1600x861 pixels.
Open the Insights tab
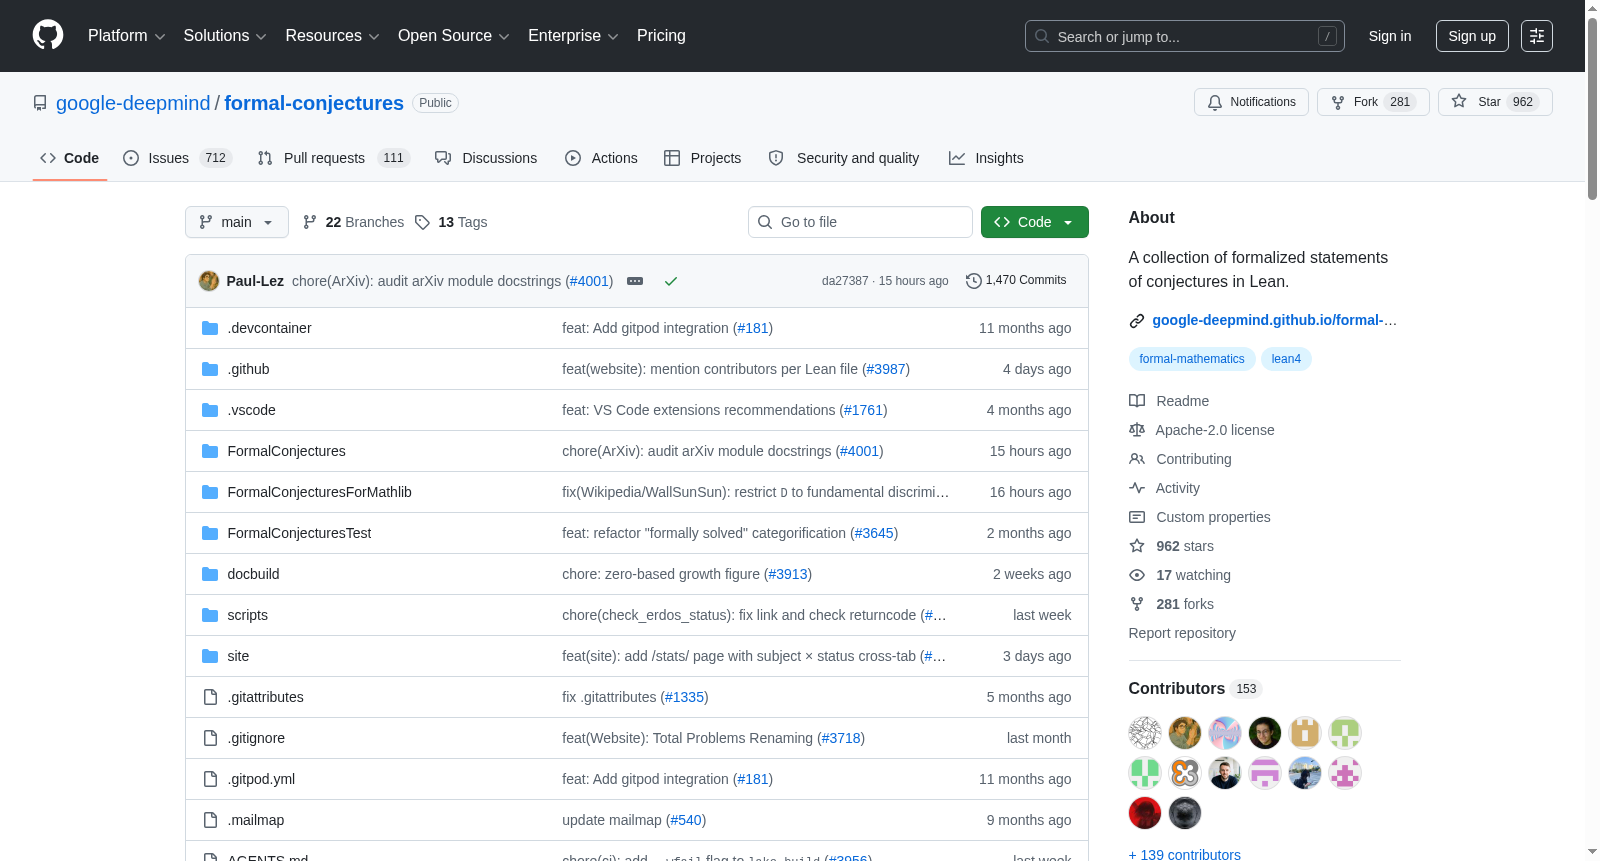(986, 158)
